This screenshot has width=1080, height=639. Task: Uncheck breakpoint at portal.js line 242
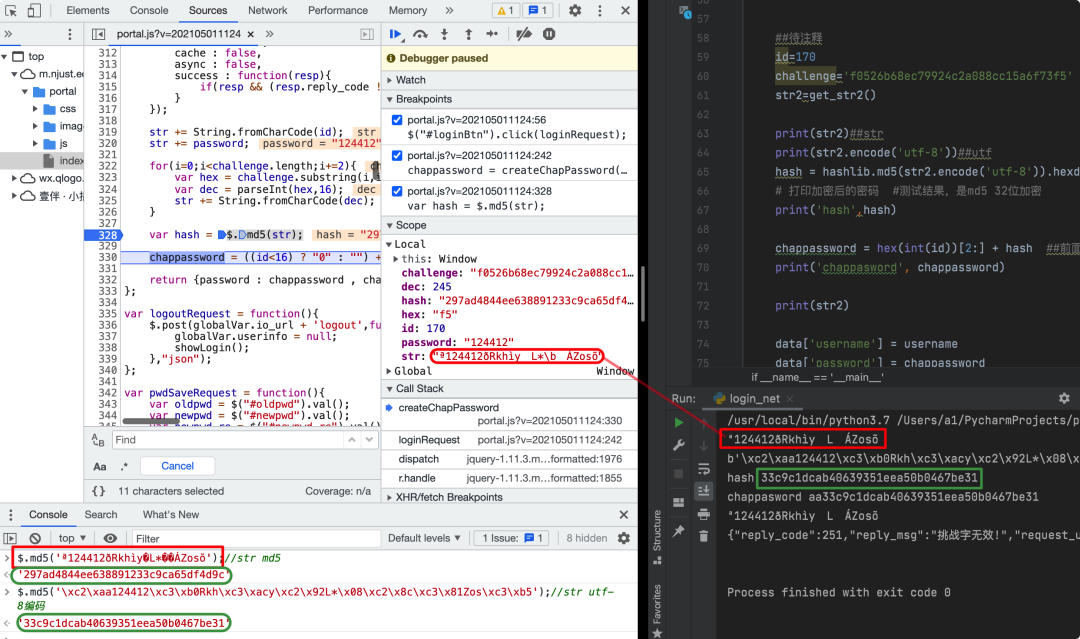(x=397, y=156)
